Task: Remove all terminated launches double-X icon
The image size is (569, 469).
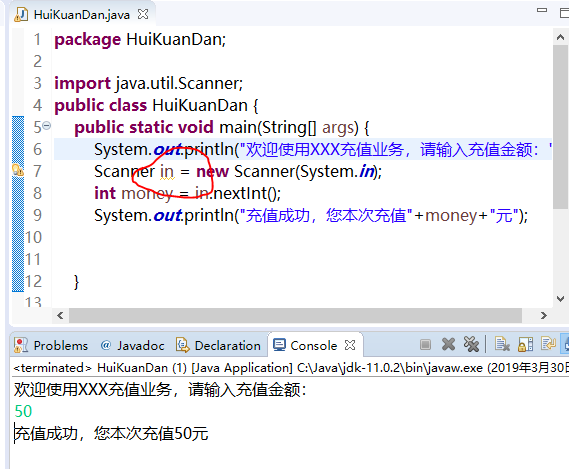Action: pos(471,344)
